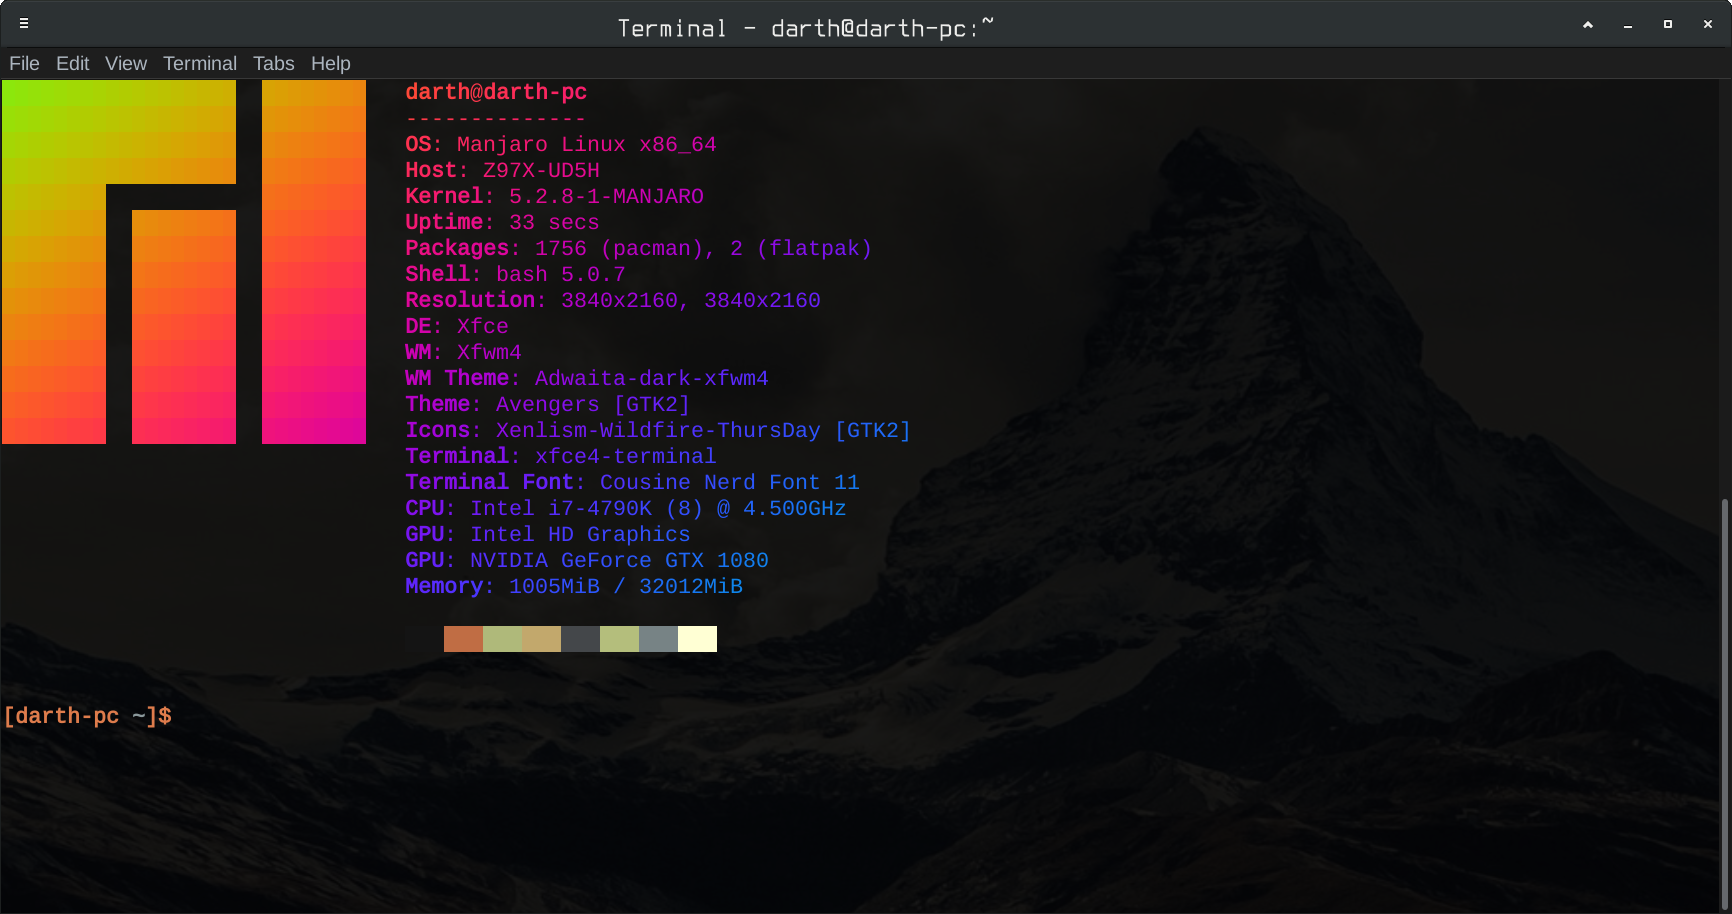Click the 'GPU: NVIDIA GeForce GTX 1080' line

pyautogui.click(x=587, y=560)
